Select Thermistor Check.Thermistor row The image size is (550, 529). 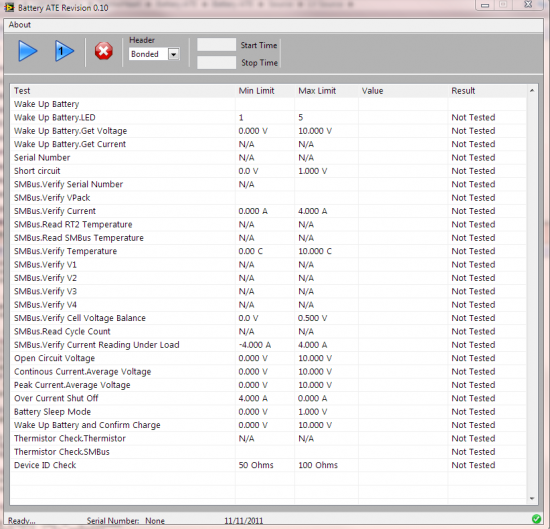[268, 438]
